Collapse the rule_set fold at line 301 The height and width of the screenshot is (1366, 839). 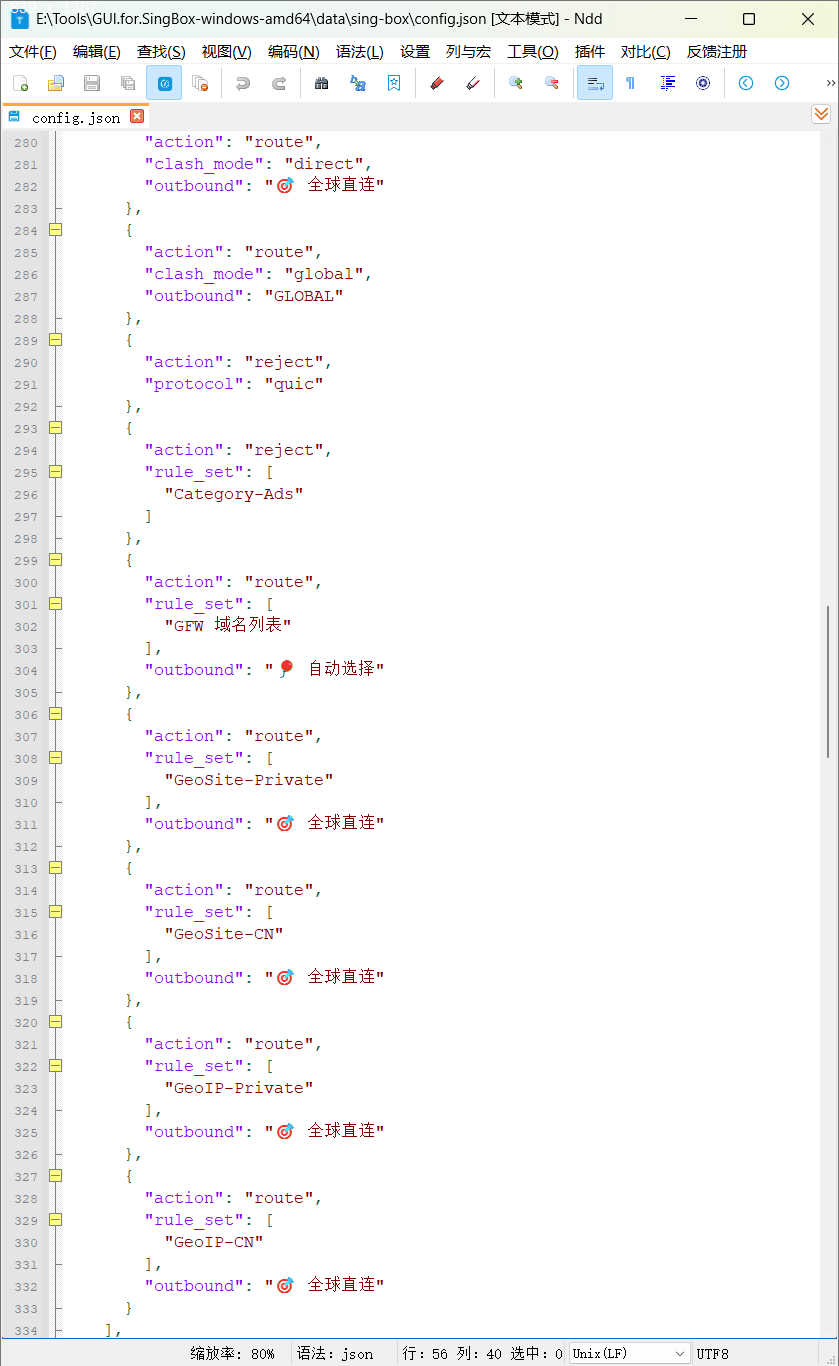(x=56, y=604)
